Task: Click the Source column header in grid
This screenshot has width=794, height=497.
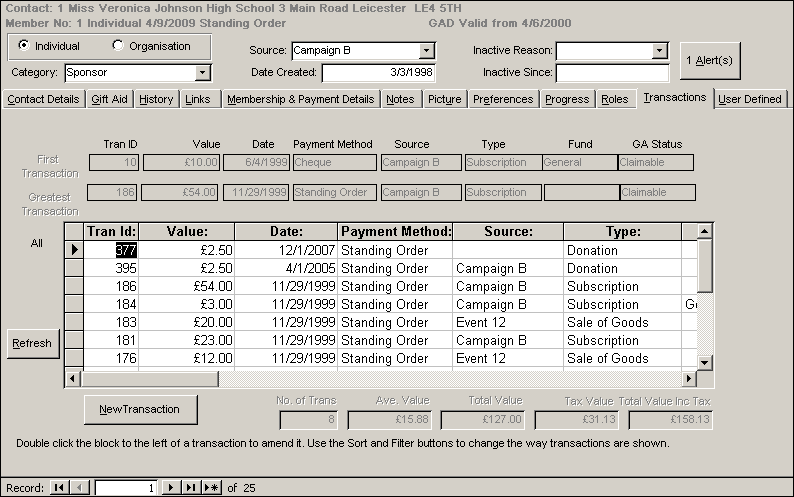Action: (x=508, y=232)
